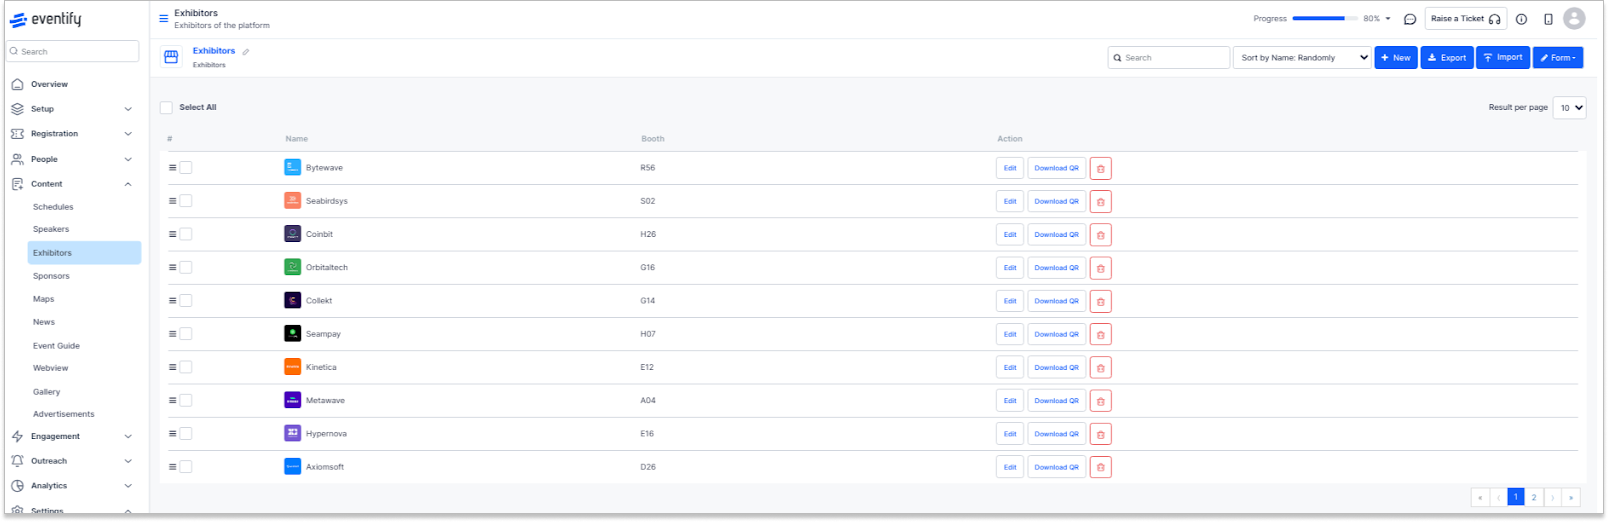This screenshot has height=522, width=1608.
Task: Delete the Metawave exhibitor
Action: 1100,401
